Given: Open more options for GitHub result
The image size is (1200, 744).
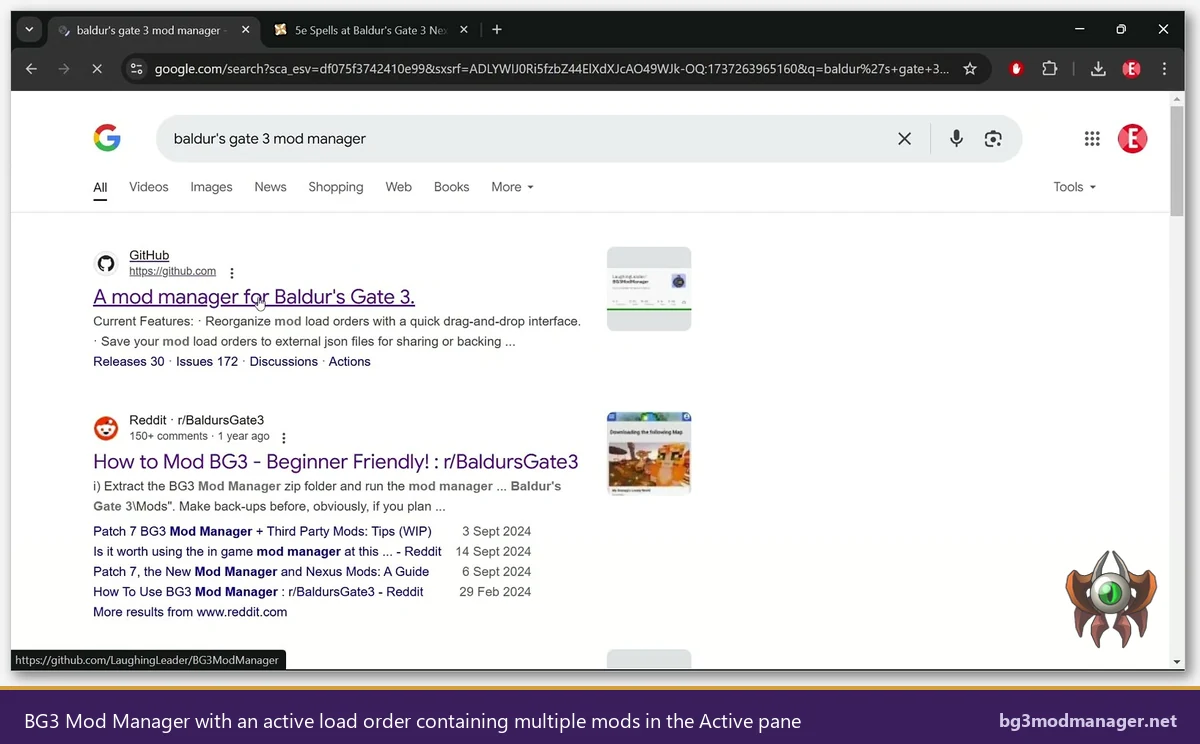Looking at the screenshot, I should pyautogui.click(x=232, y=273).
